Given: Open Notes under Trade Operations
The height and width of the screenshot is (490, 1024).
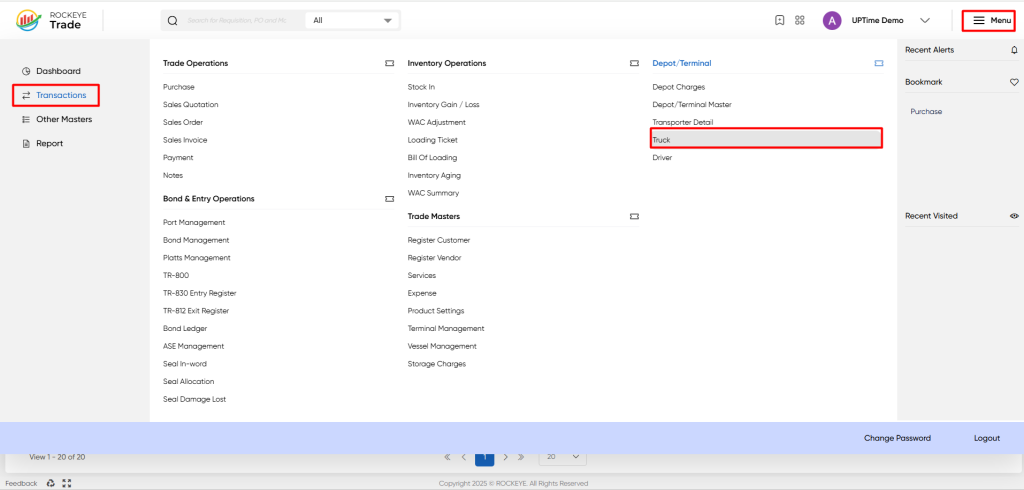Looking at the screenshot, I should pyautogui.click(x=173, y=175).
